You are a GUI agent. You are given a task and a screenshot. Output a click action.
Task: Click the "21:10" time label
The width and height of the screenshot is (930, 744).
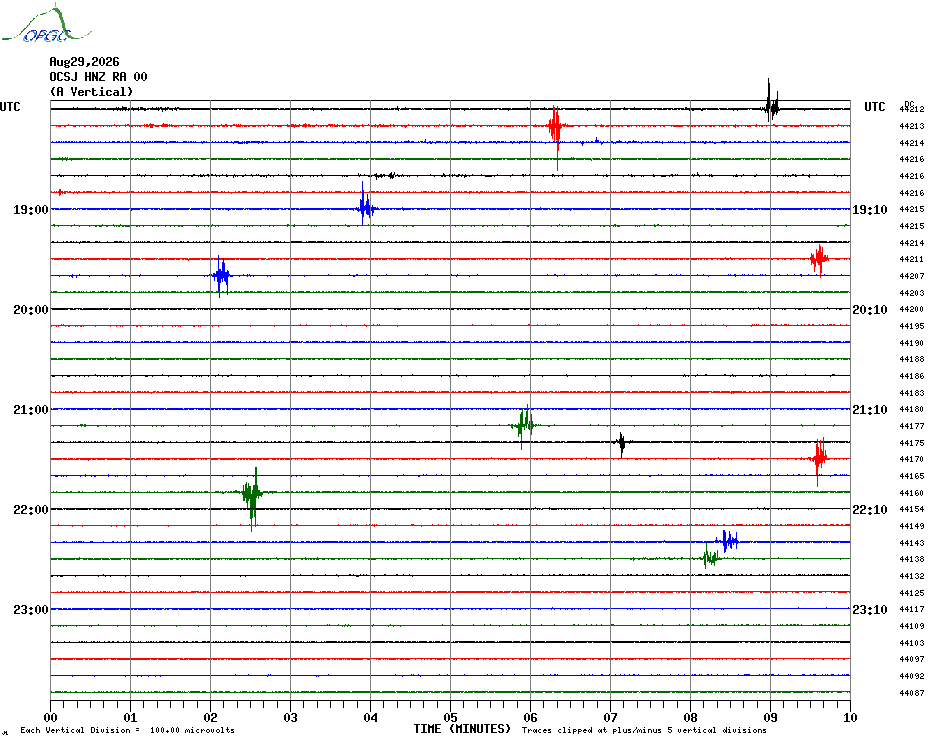(870, 409)
